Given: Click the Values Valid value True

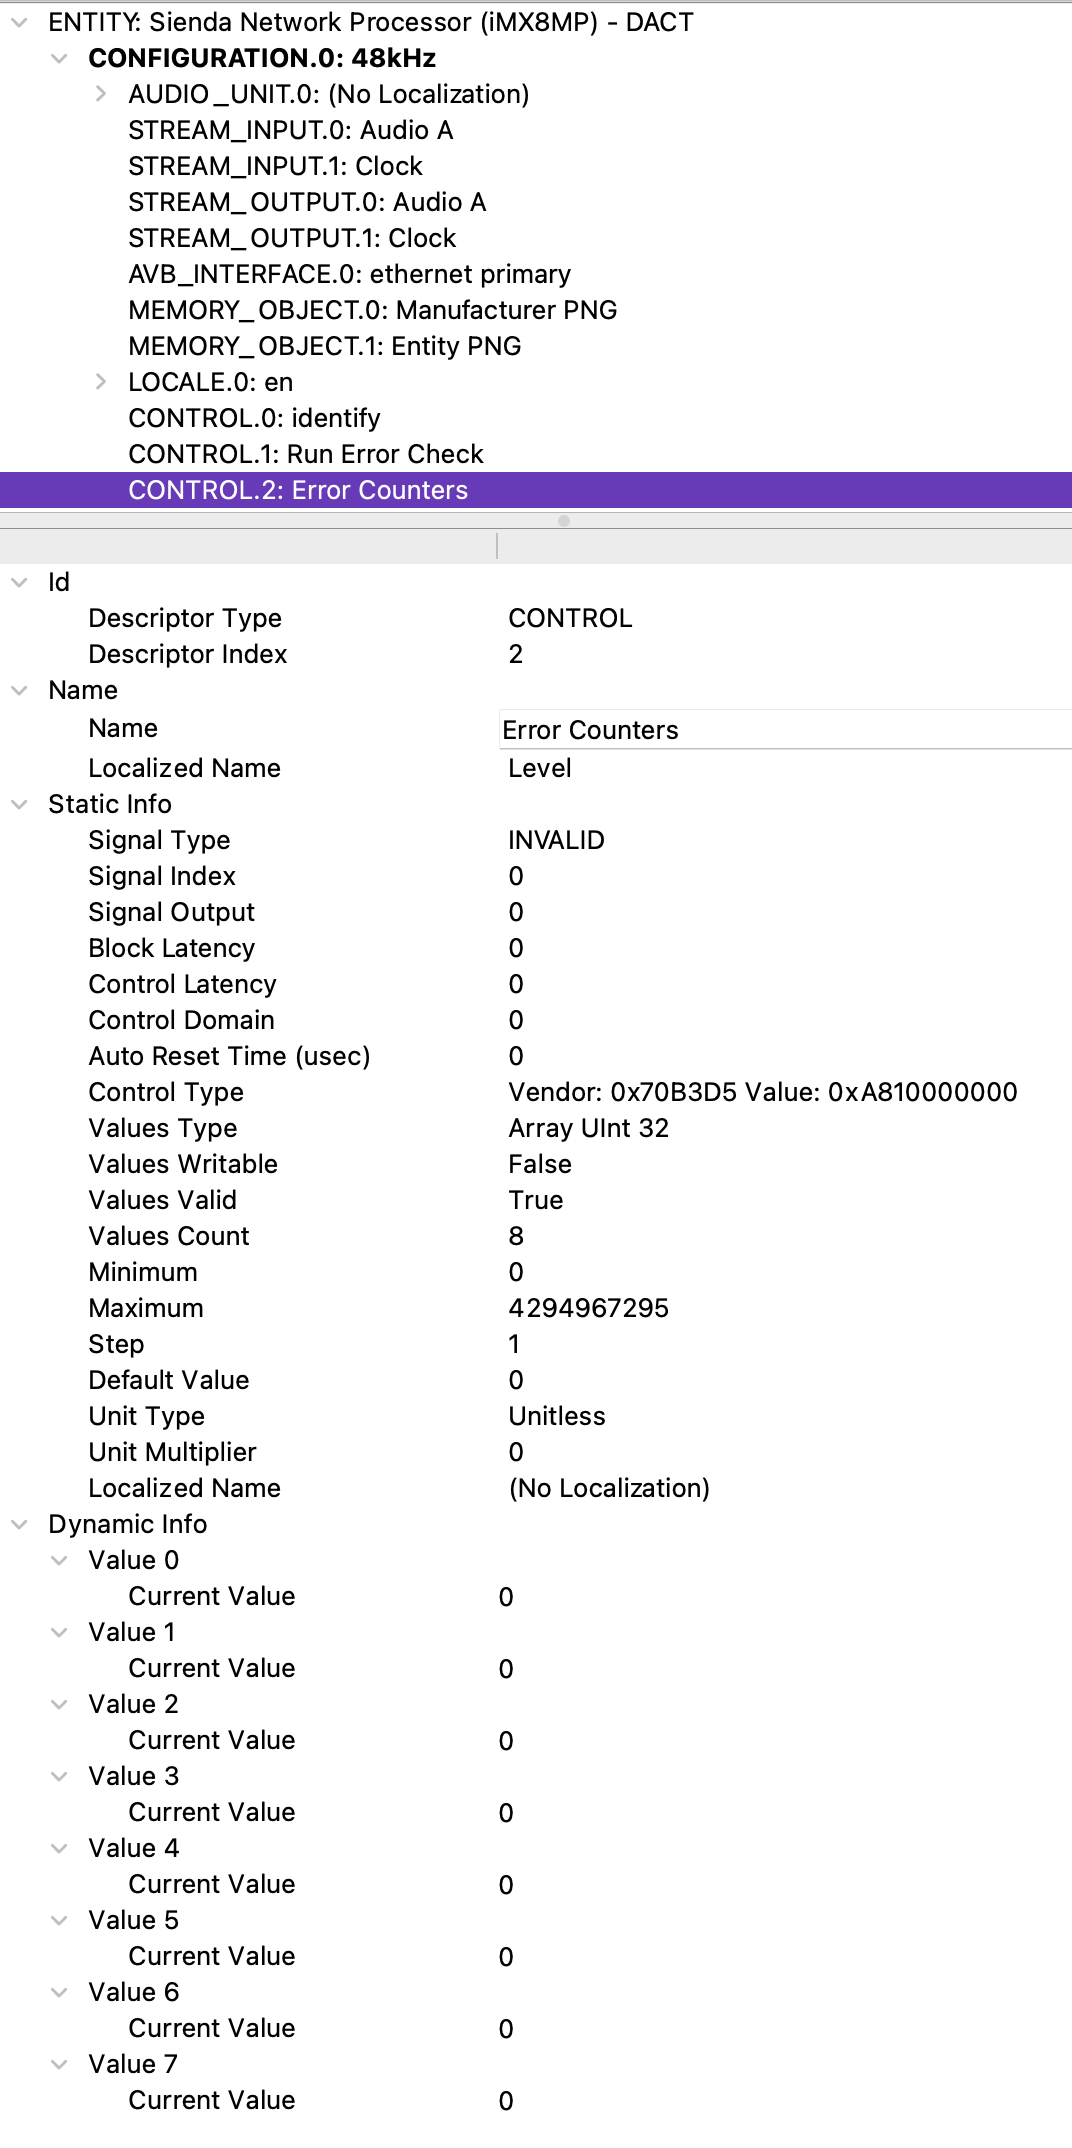Looking at the screenshot, I should click(536, 1200).
